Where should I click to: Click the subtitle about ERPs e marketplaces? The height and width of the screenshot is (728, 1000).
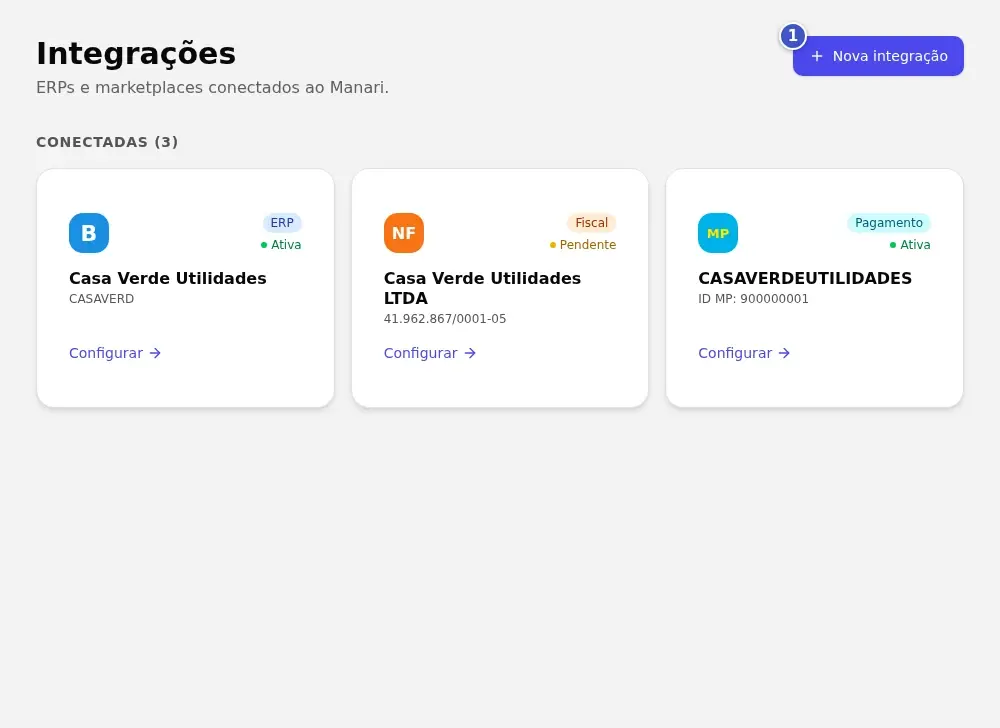212,87
